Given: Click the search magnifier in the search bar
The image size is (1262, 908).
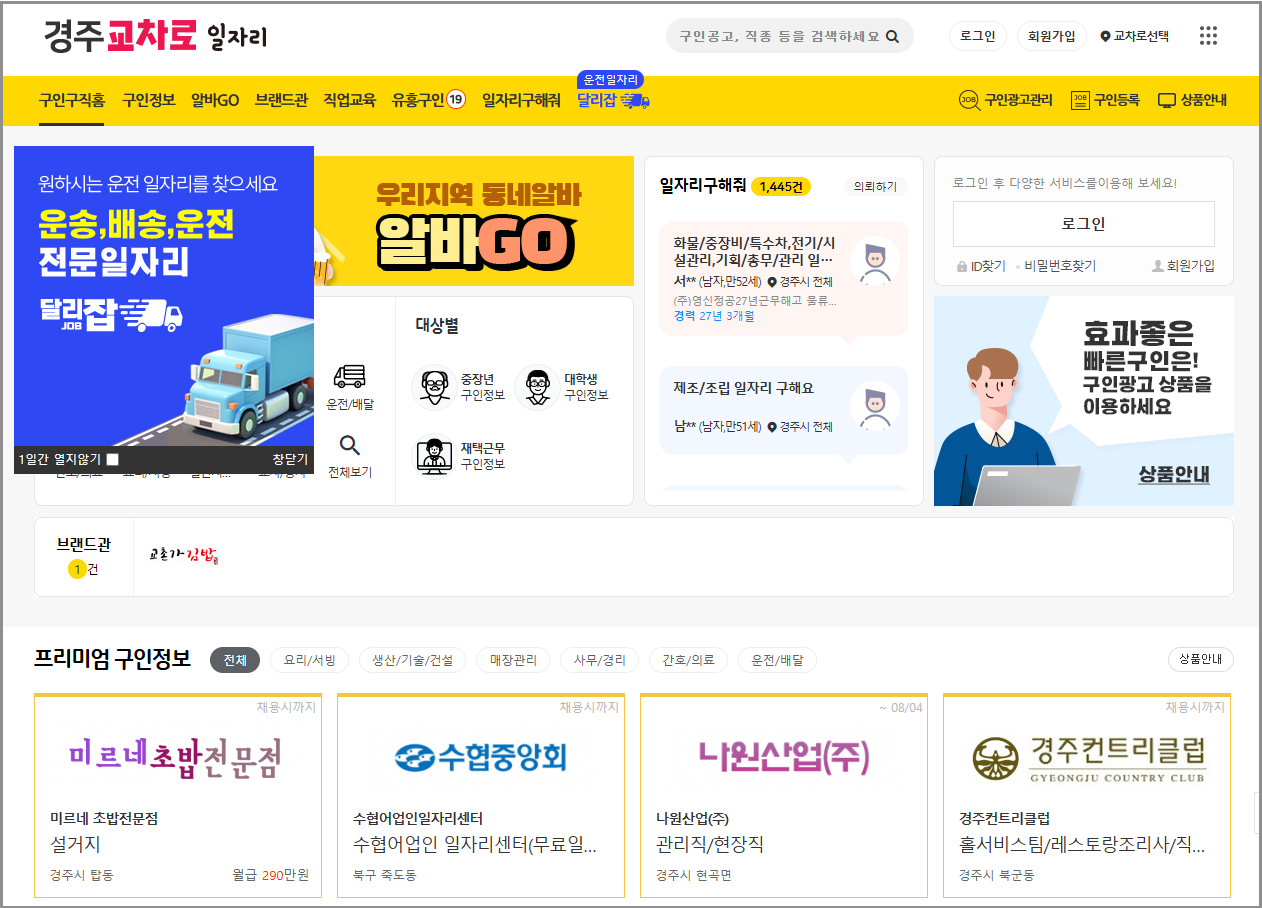Looking at the screenshot, I should pos(893,35).
